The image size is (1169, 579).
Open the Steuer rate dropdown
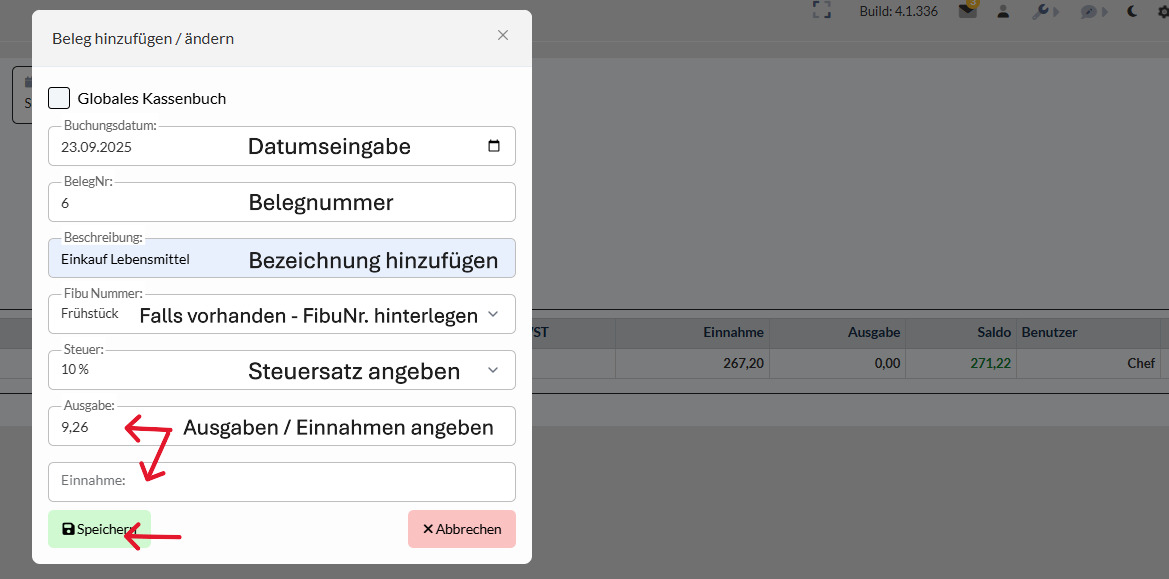(x=492, y=370)
